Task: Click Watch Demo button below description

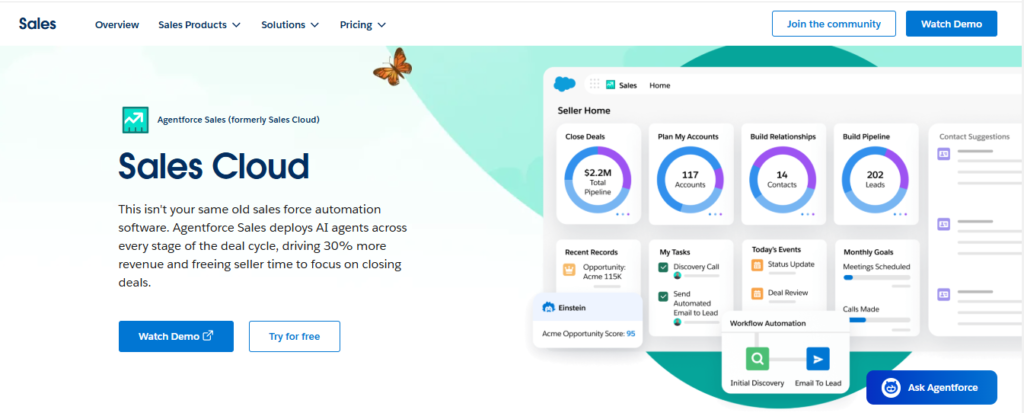Action: point(176,337)
